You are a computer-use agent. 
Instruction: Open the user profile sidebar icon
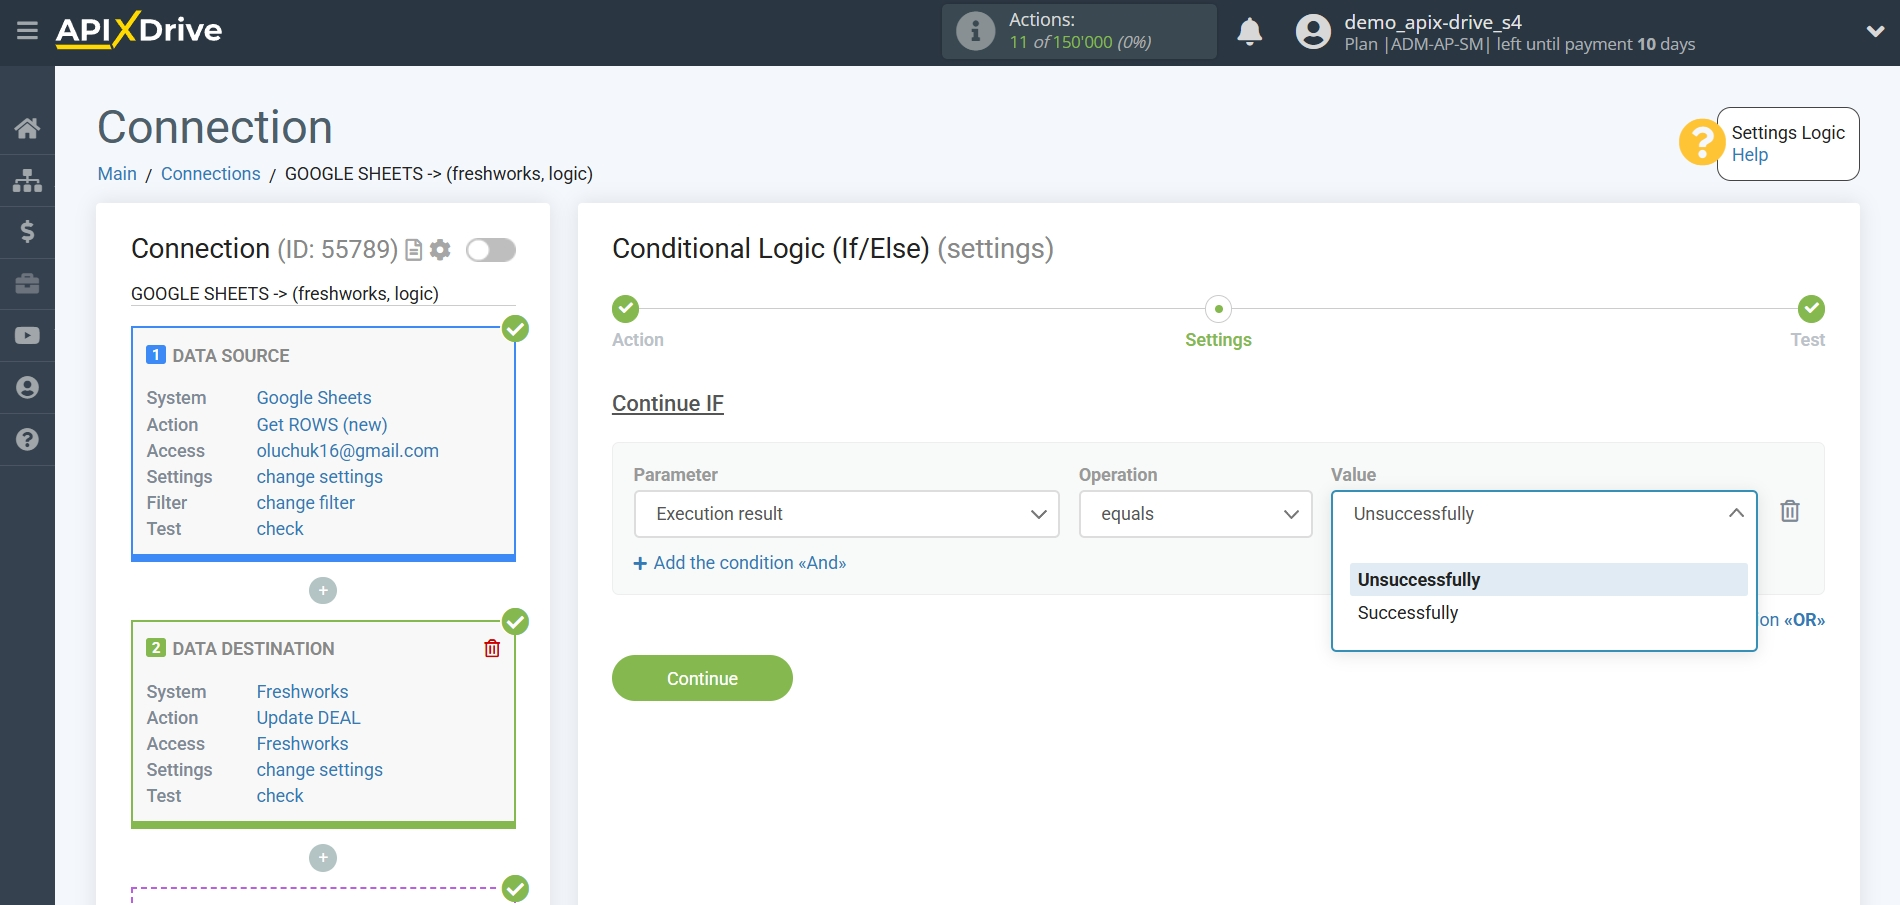click(x=27, y=388)
